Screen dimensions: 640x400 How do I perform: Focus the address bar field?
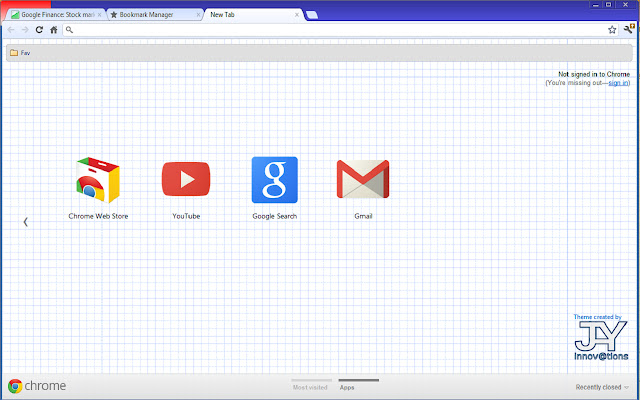340,30
